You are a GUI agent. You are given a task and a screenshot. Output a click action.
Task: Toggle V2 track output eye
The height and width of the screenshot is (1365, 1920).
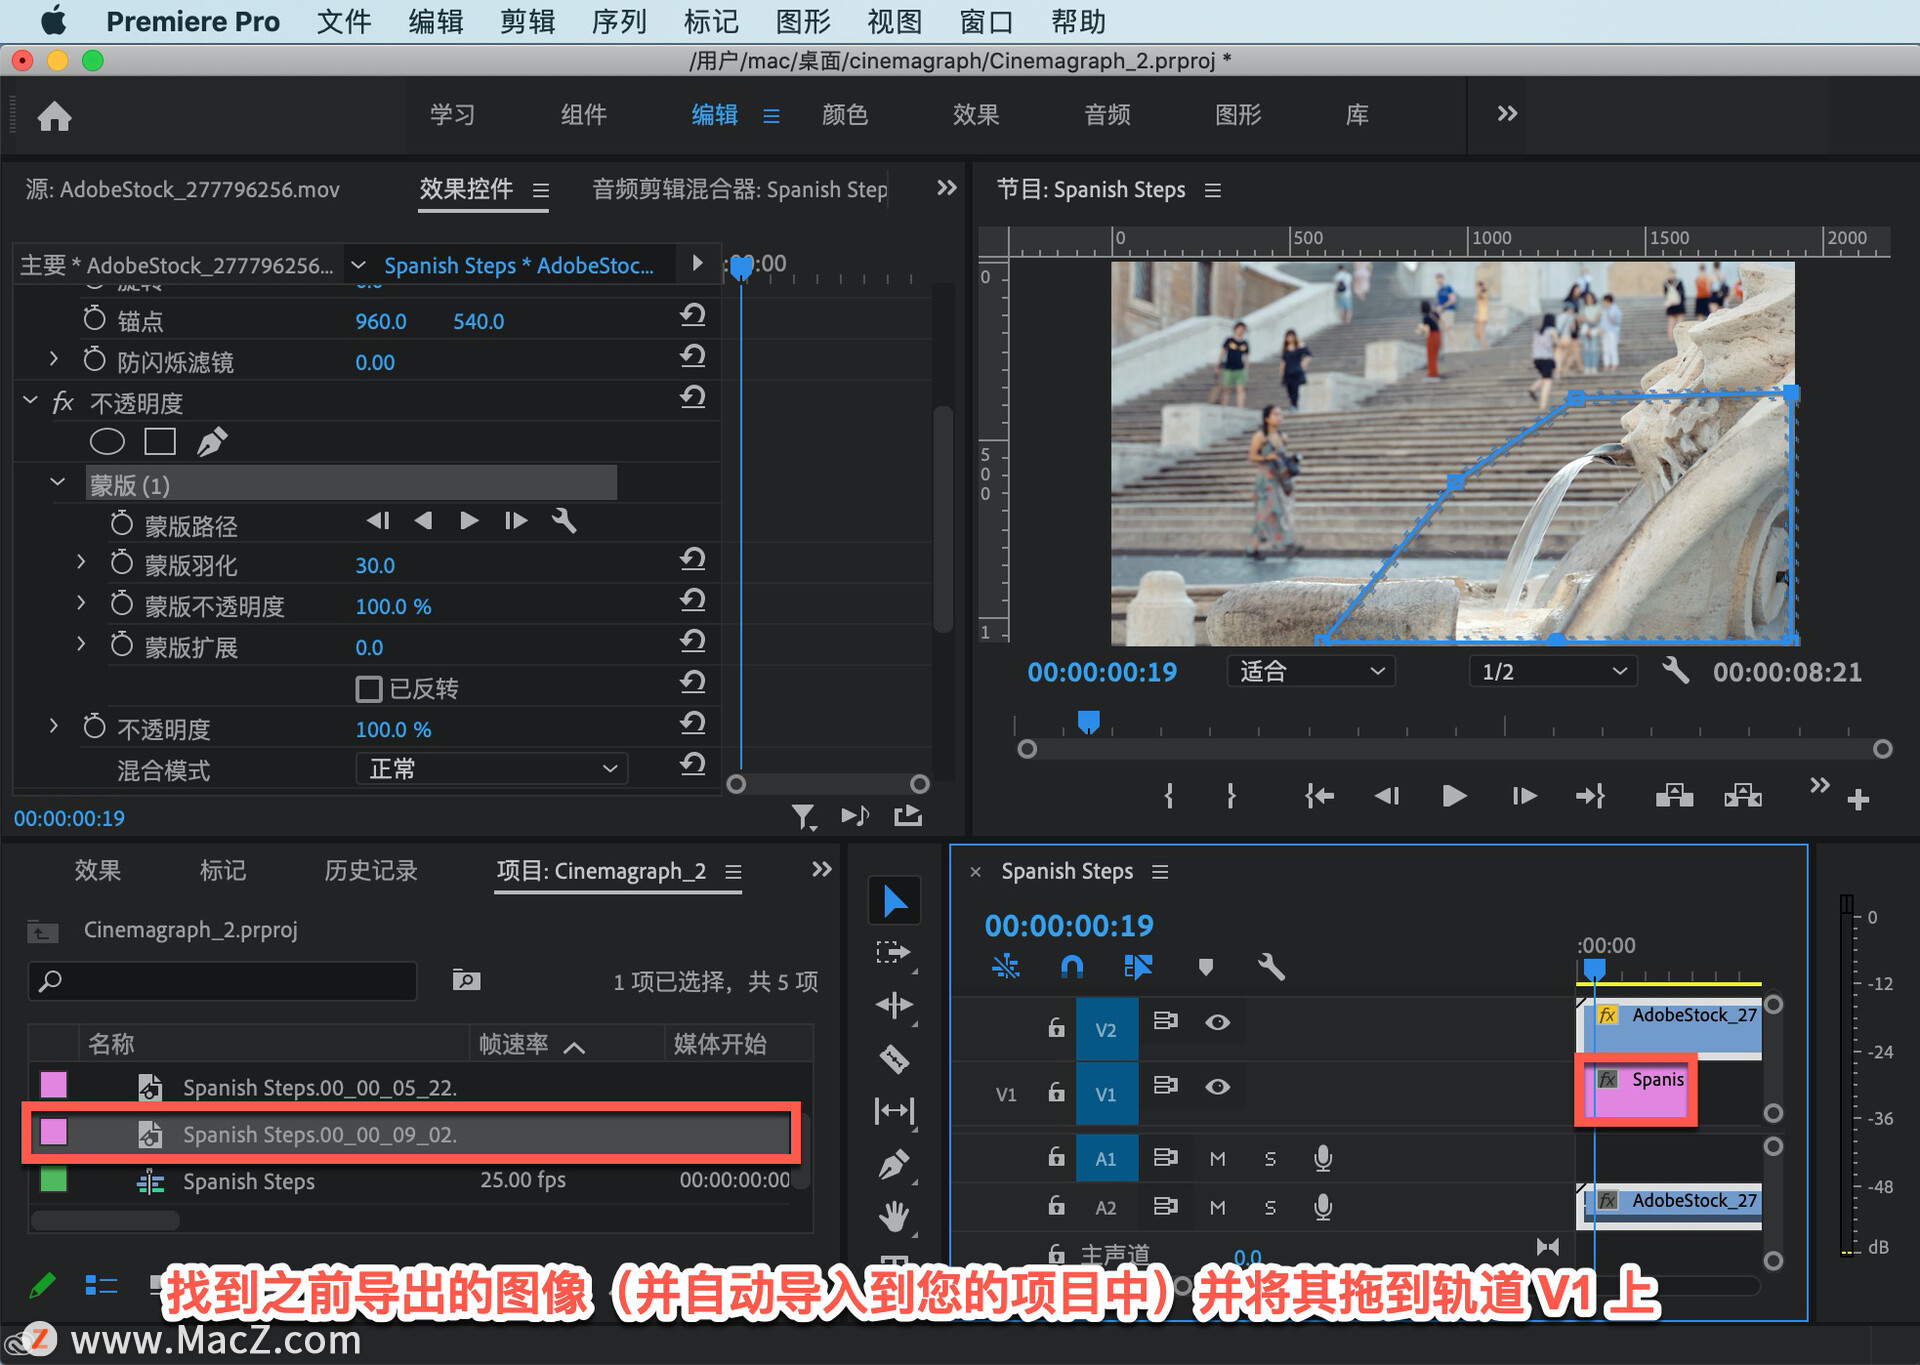[x=1217, y=1022]
